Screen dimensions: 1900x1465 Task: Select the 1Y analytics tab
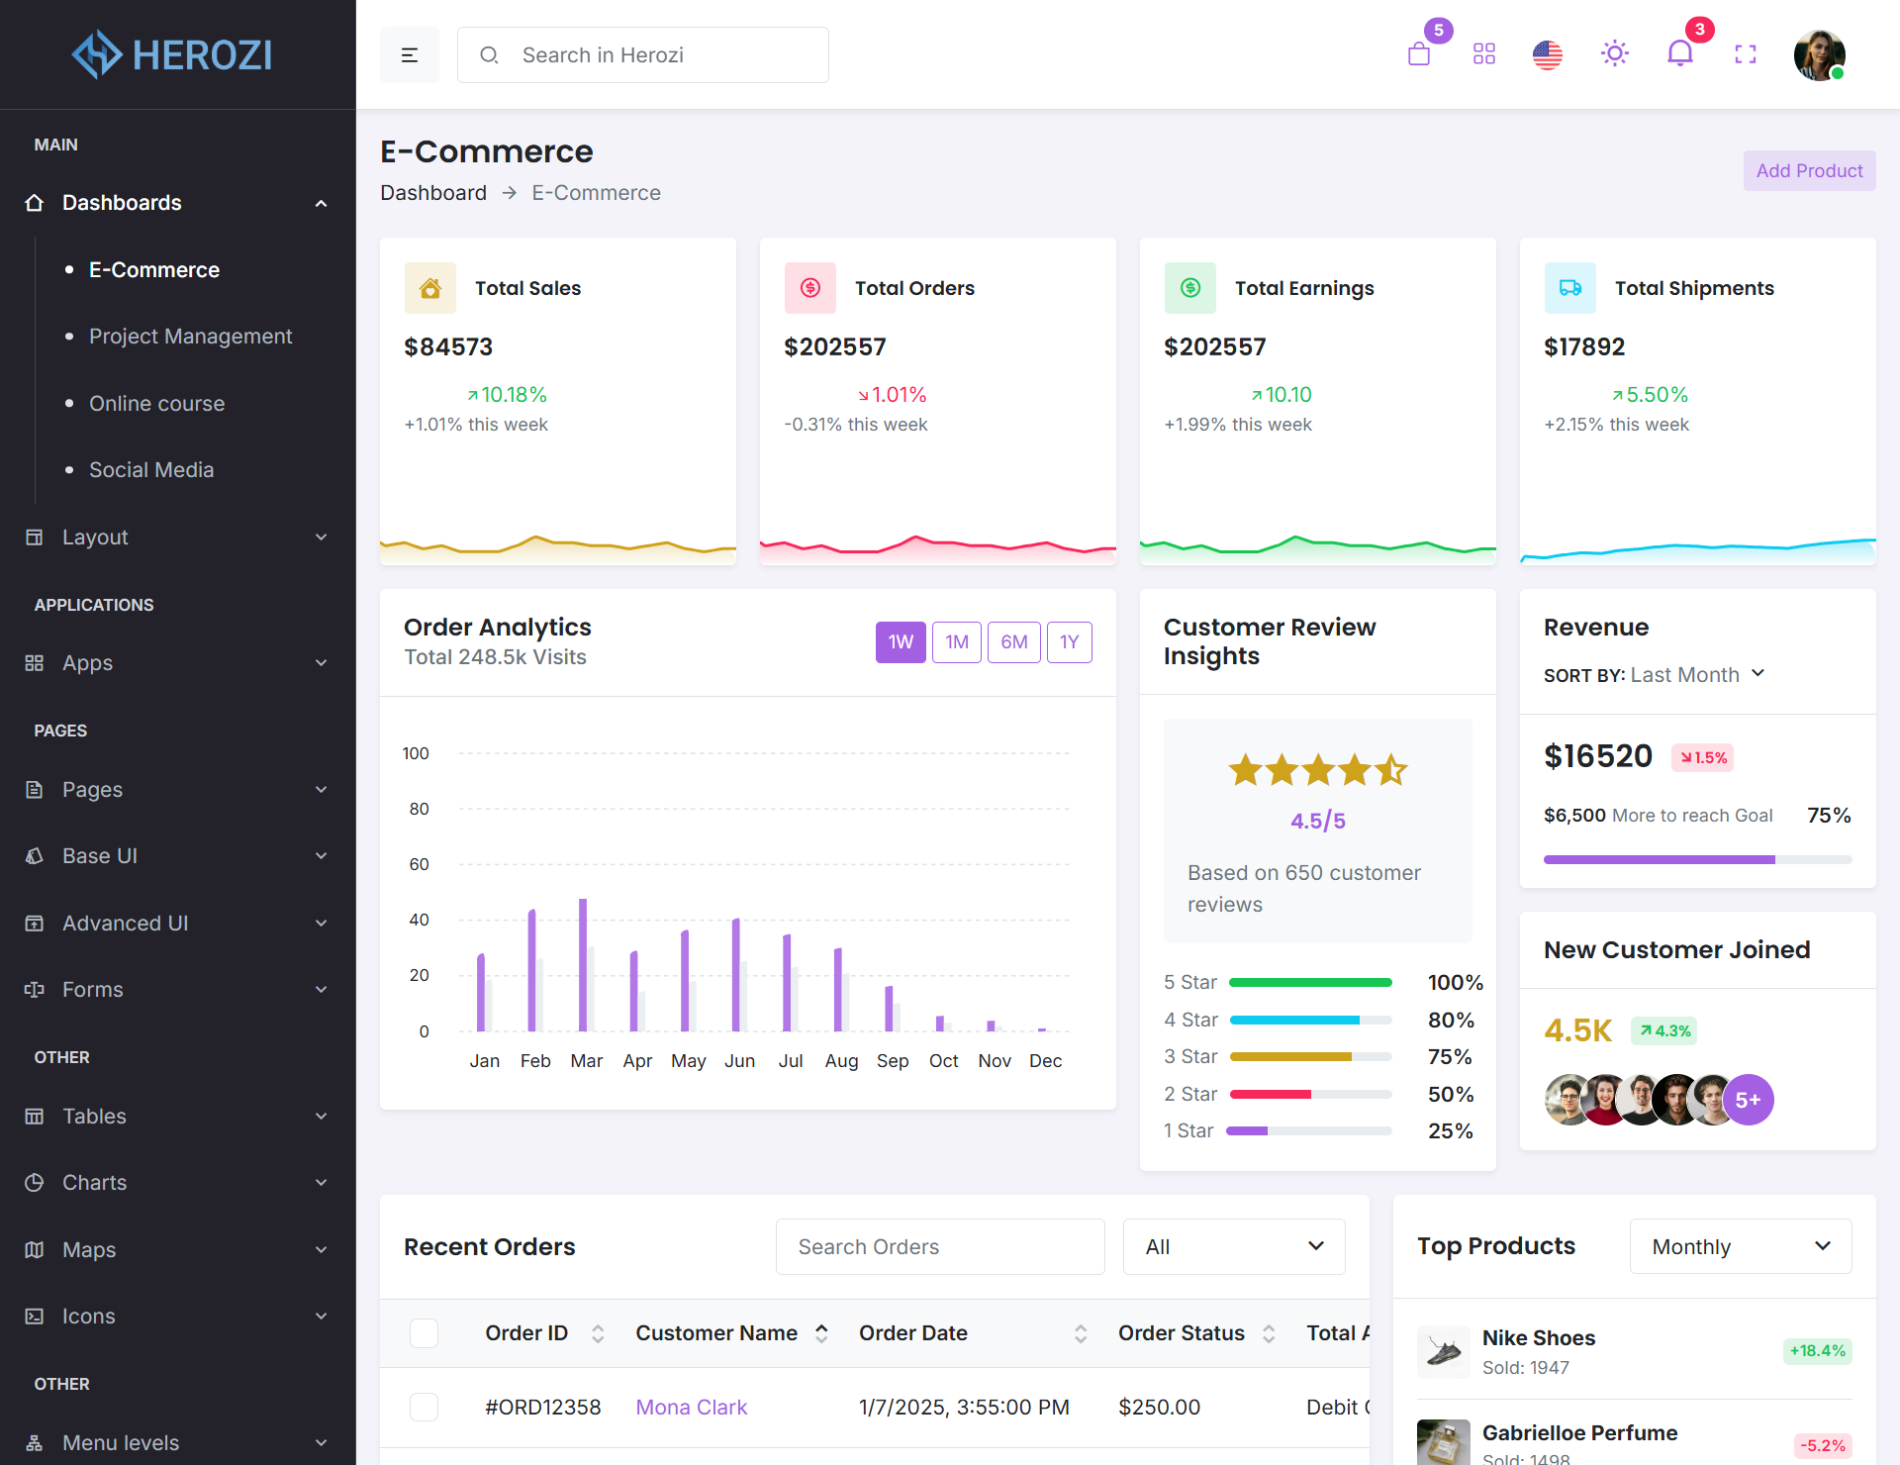[1069, 642]
